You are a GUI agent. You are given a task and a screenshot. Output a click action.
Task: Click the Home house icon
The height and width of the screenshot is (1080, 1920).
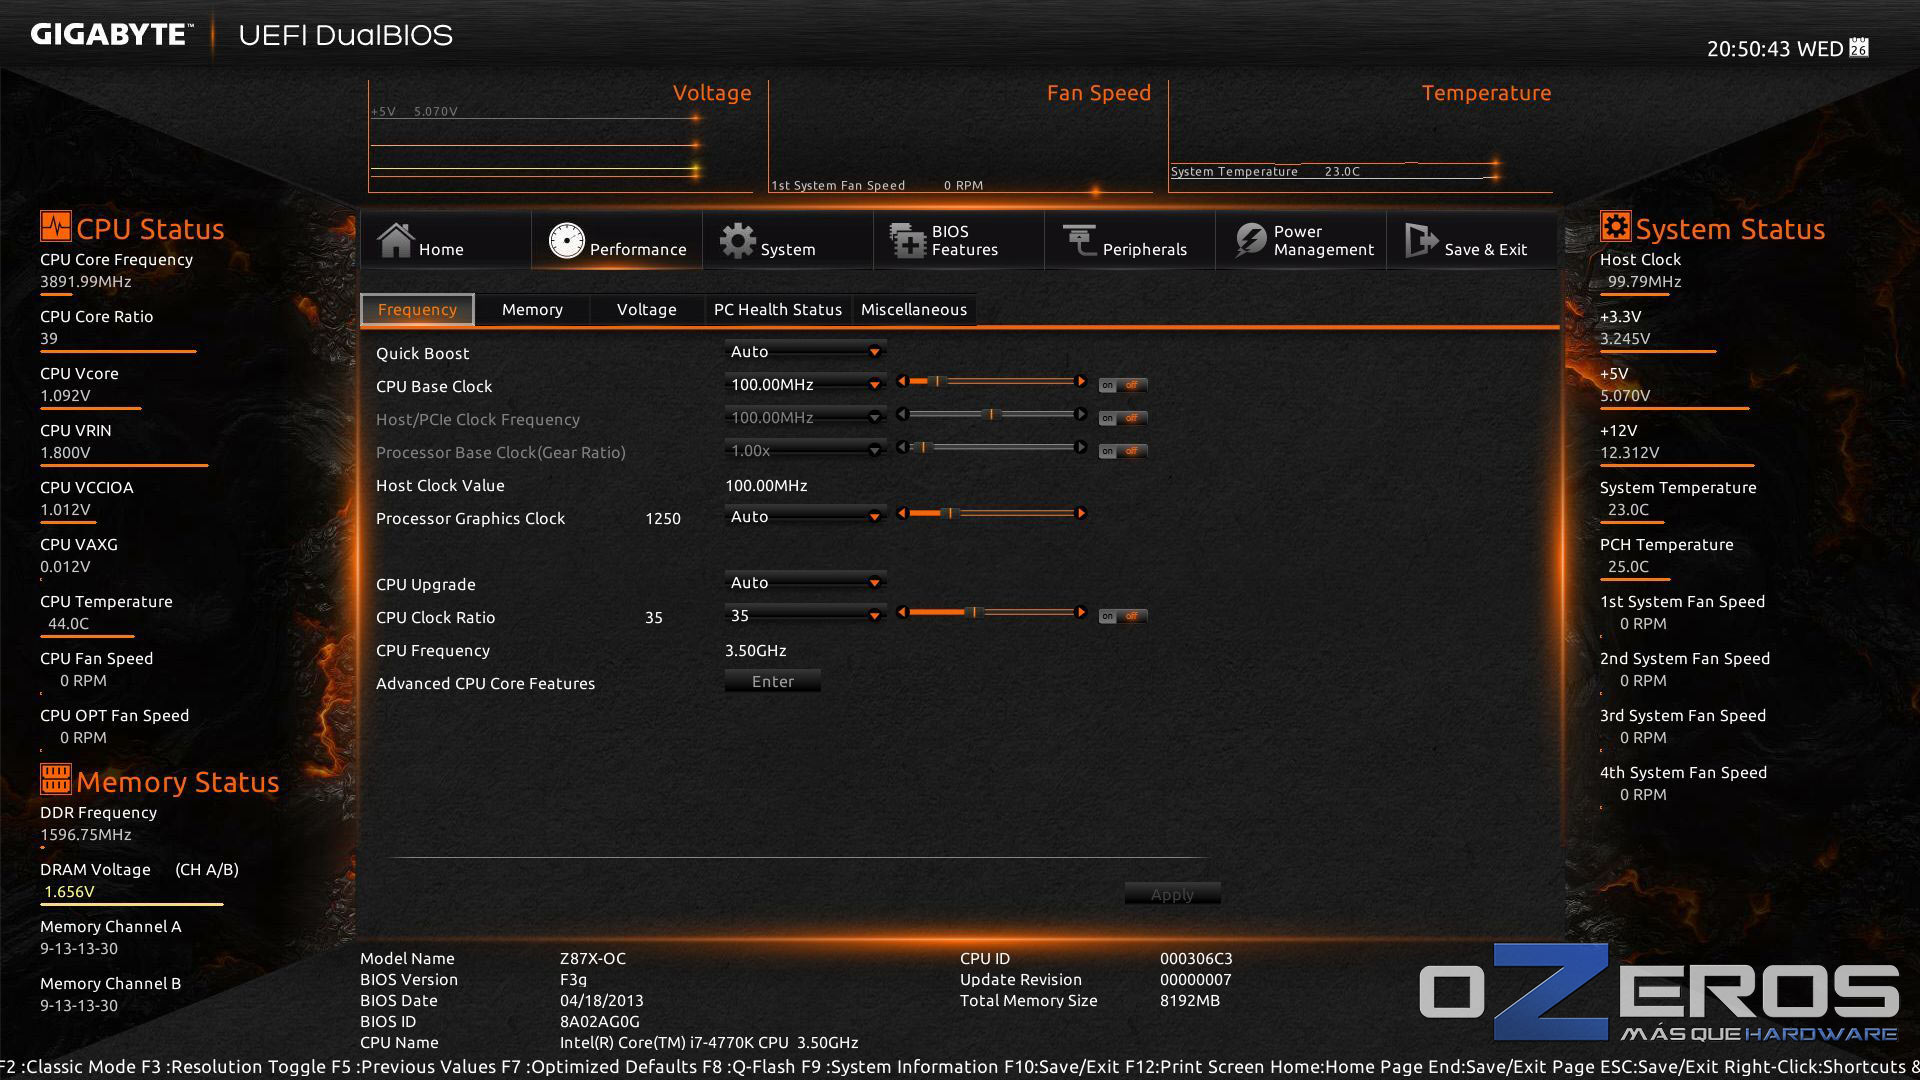[x=395, y=240]
